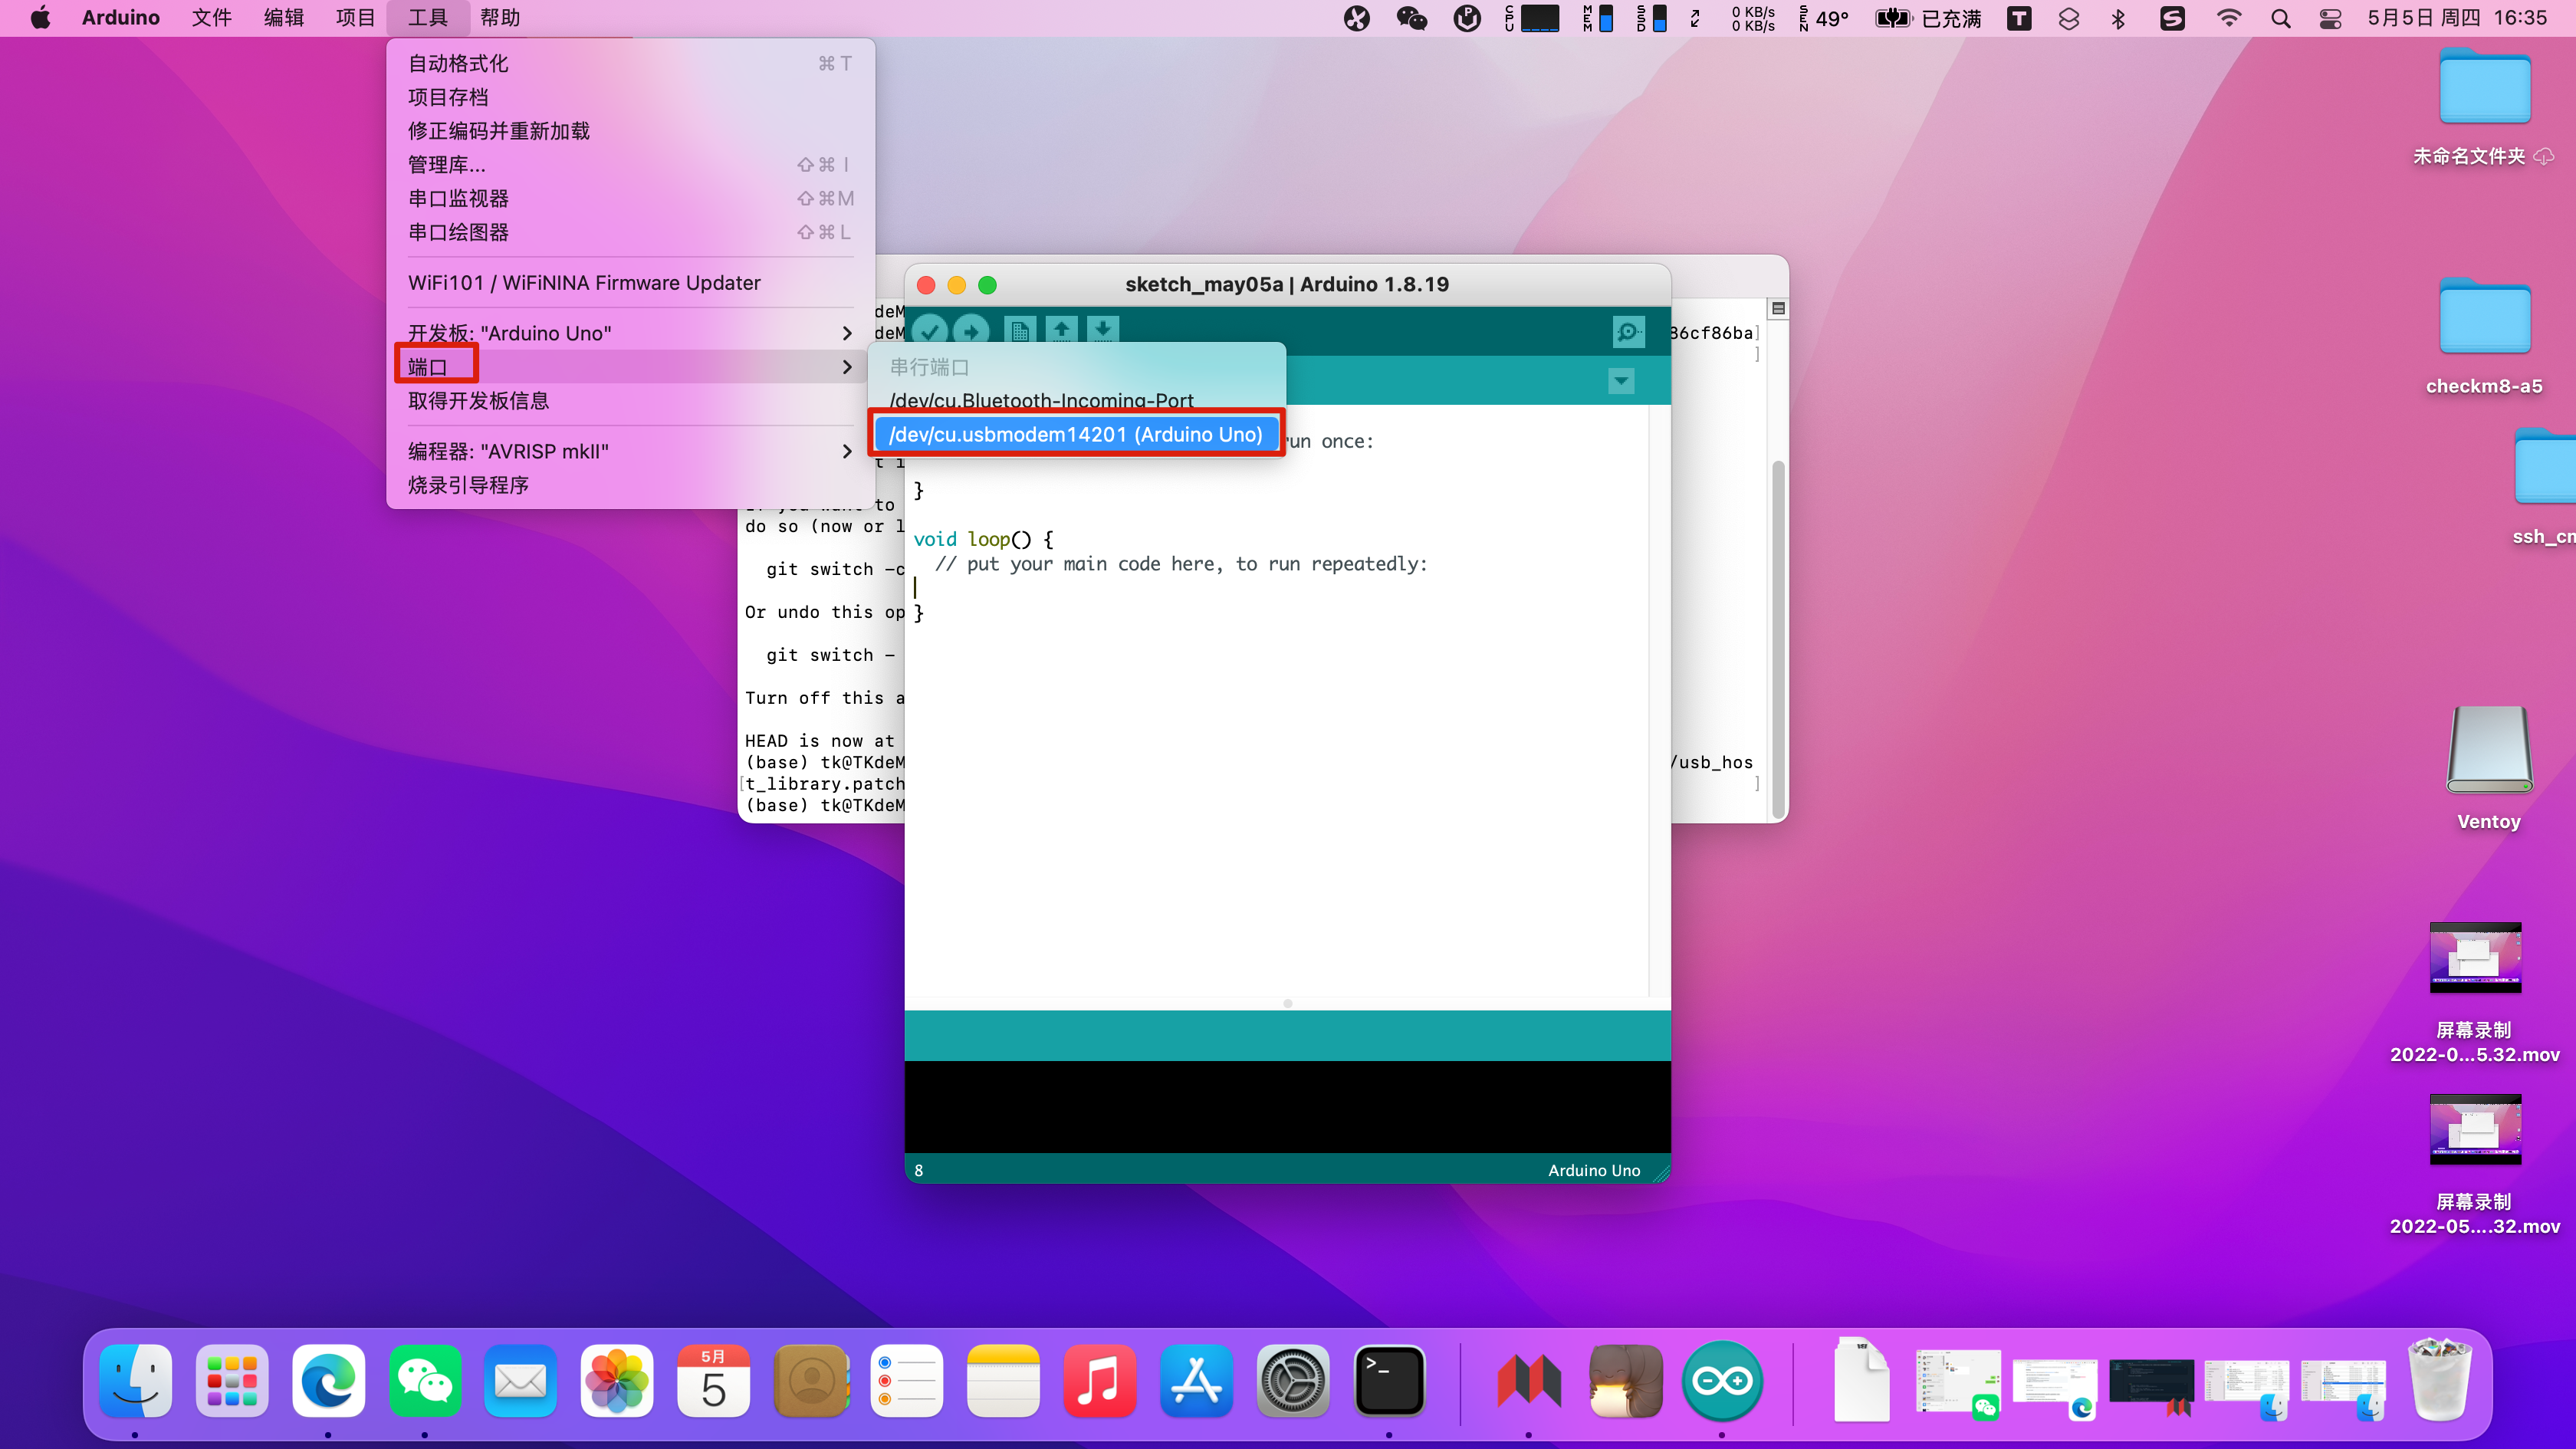Open App Store in the Dock
2576x1449 pixels.
[1196, 1381]
